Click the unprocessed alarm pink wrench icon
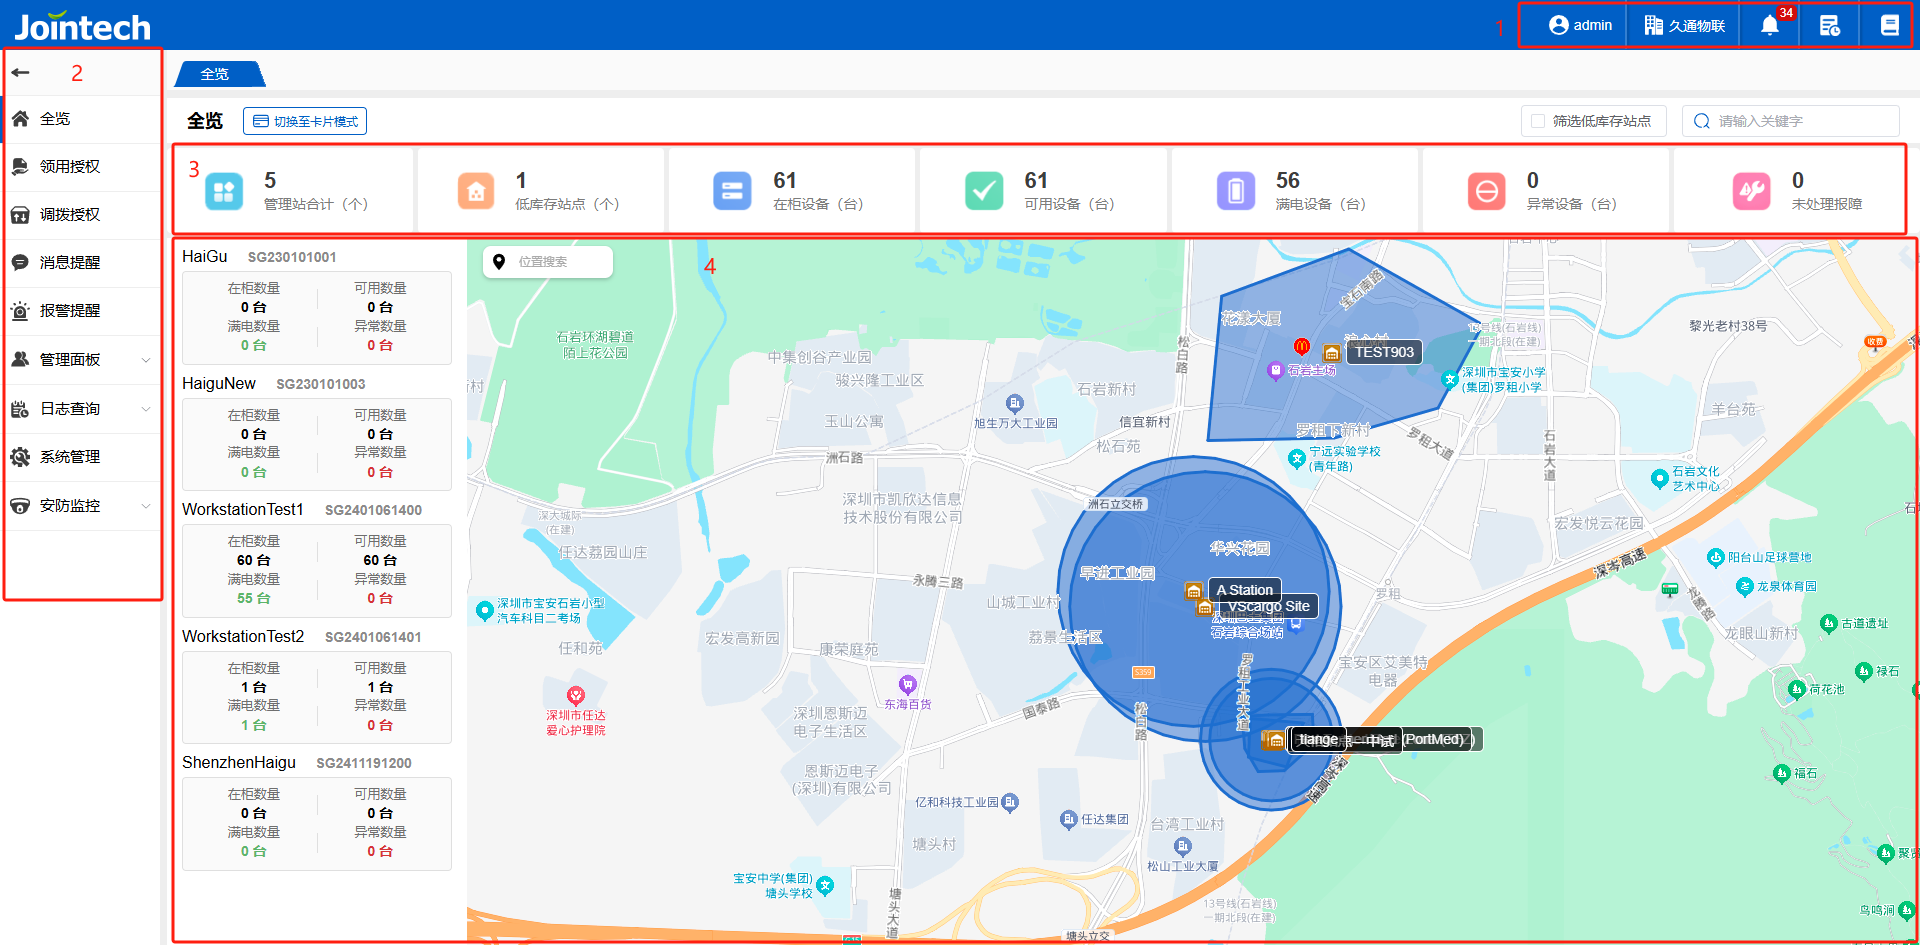 point(1751,190)
